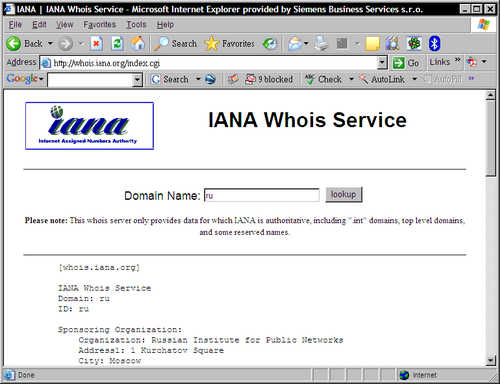Click the Internet zone status icon

pos(404,375)
